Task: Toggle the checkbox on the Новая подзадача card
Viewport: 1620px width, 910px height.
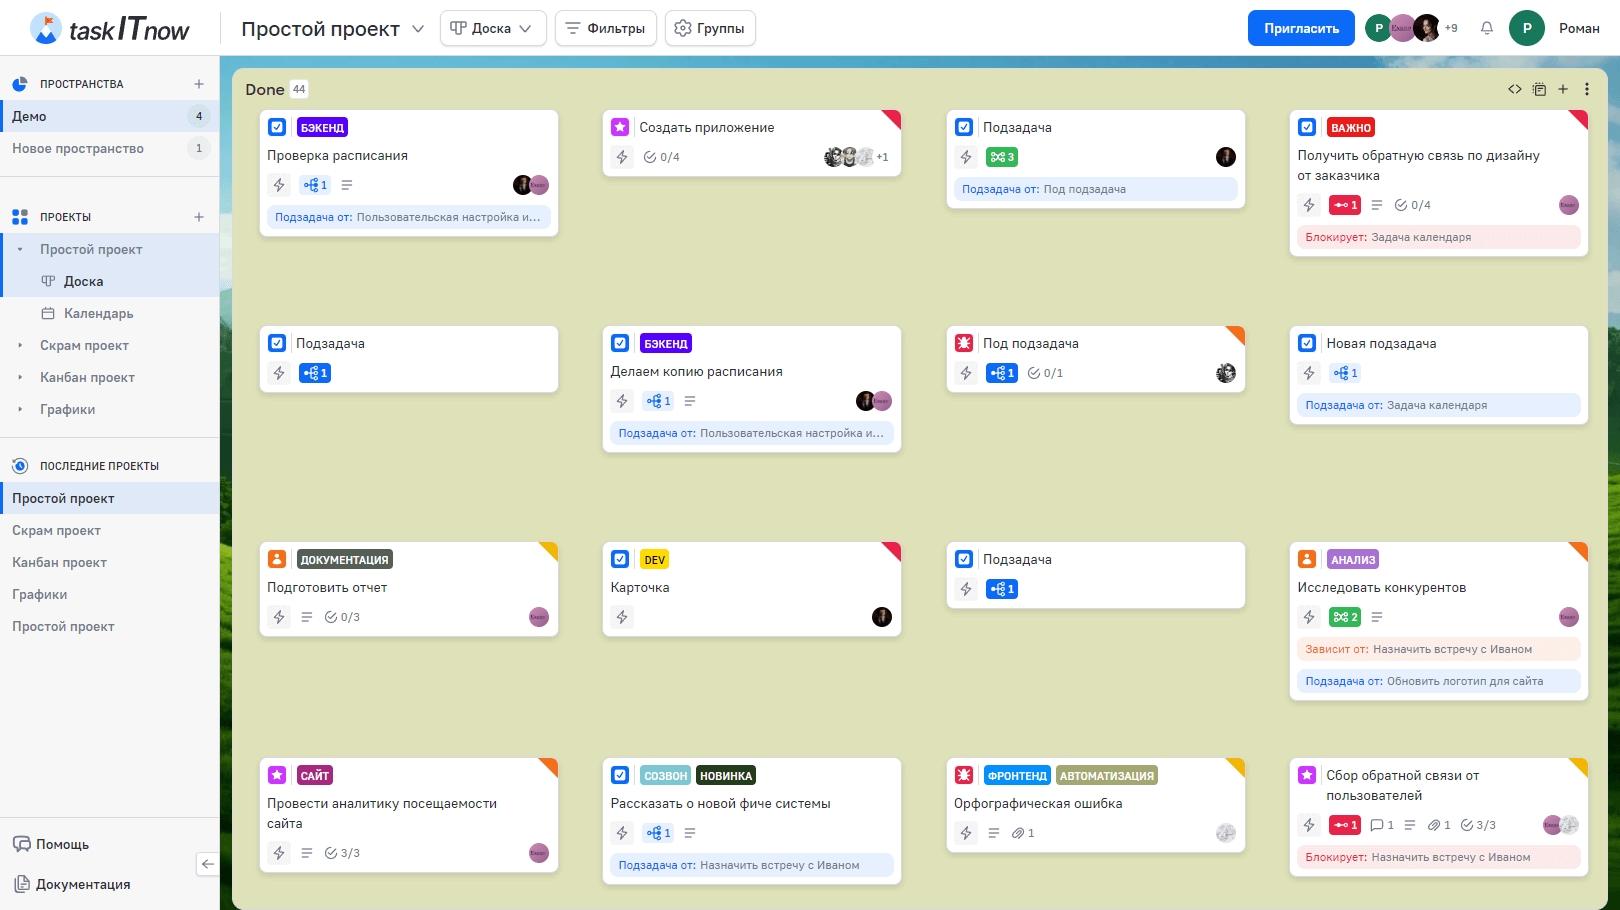Action: click(x=1307, y=343)
